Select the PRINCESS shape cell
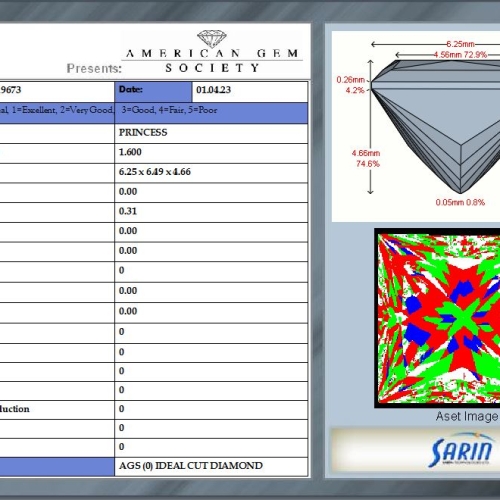The height and width of the screenshot is (500, 500). tap(211, 133)
